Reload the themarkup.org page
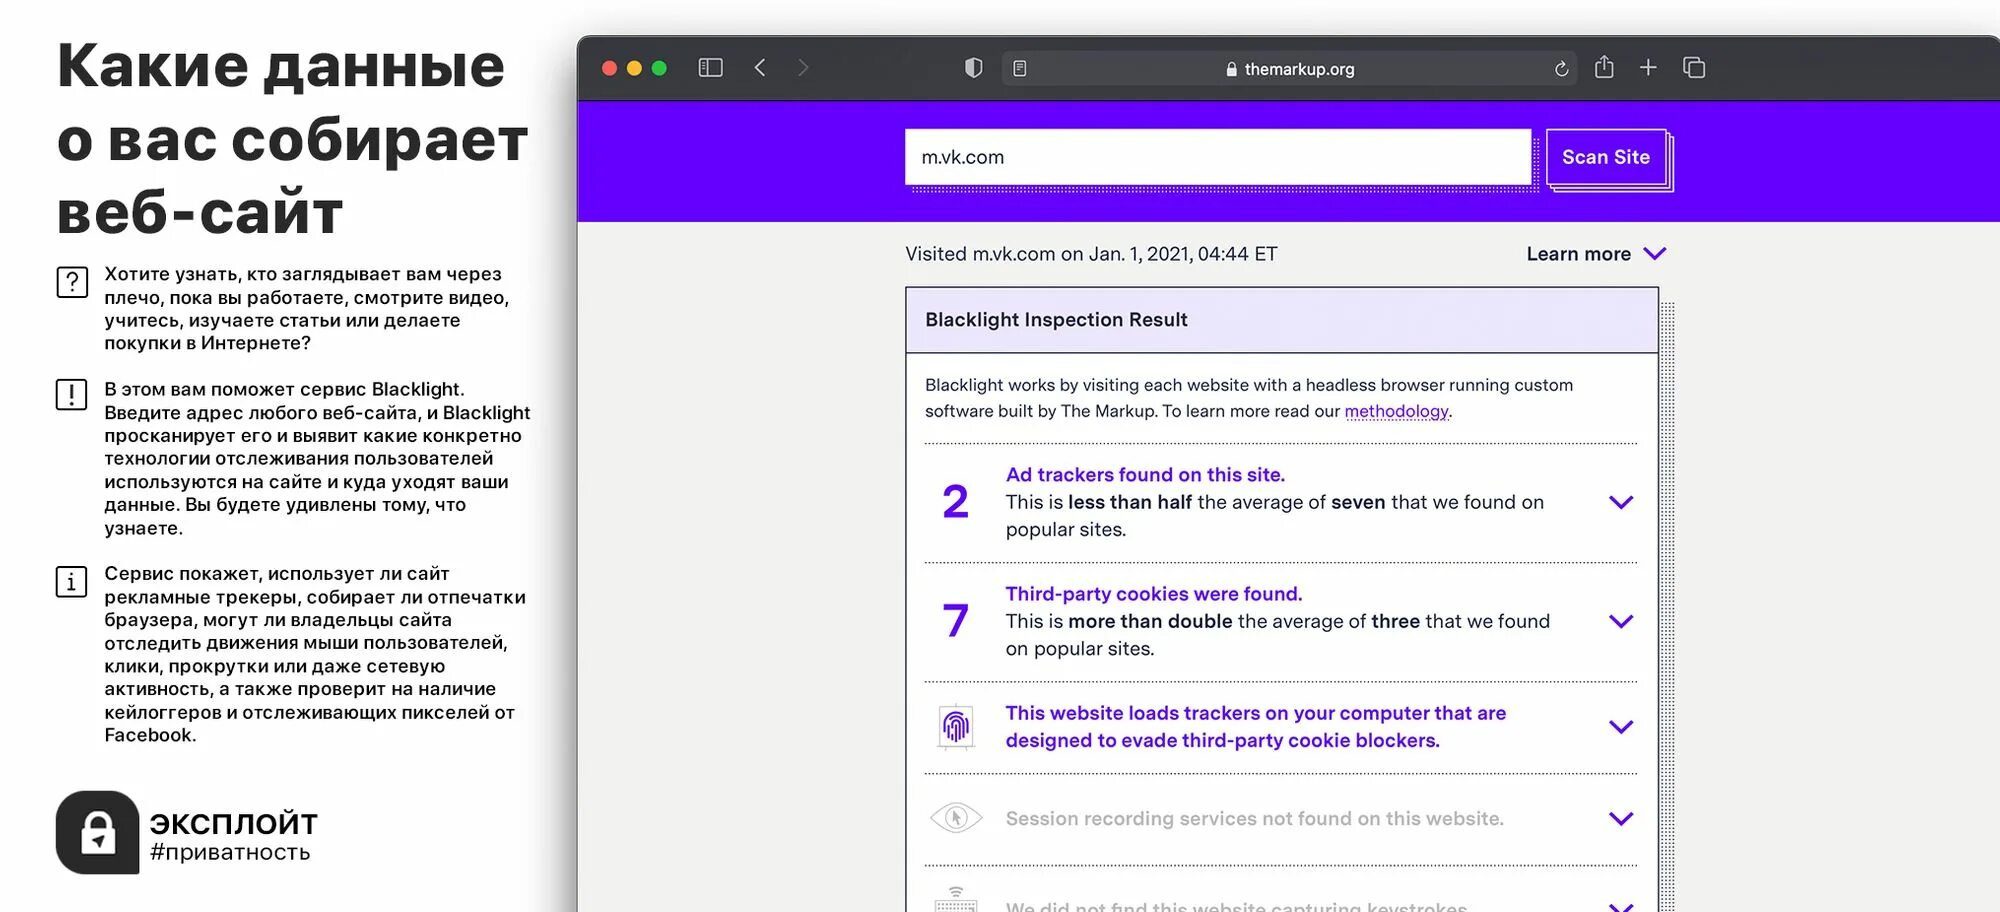 pos(1561,69)
